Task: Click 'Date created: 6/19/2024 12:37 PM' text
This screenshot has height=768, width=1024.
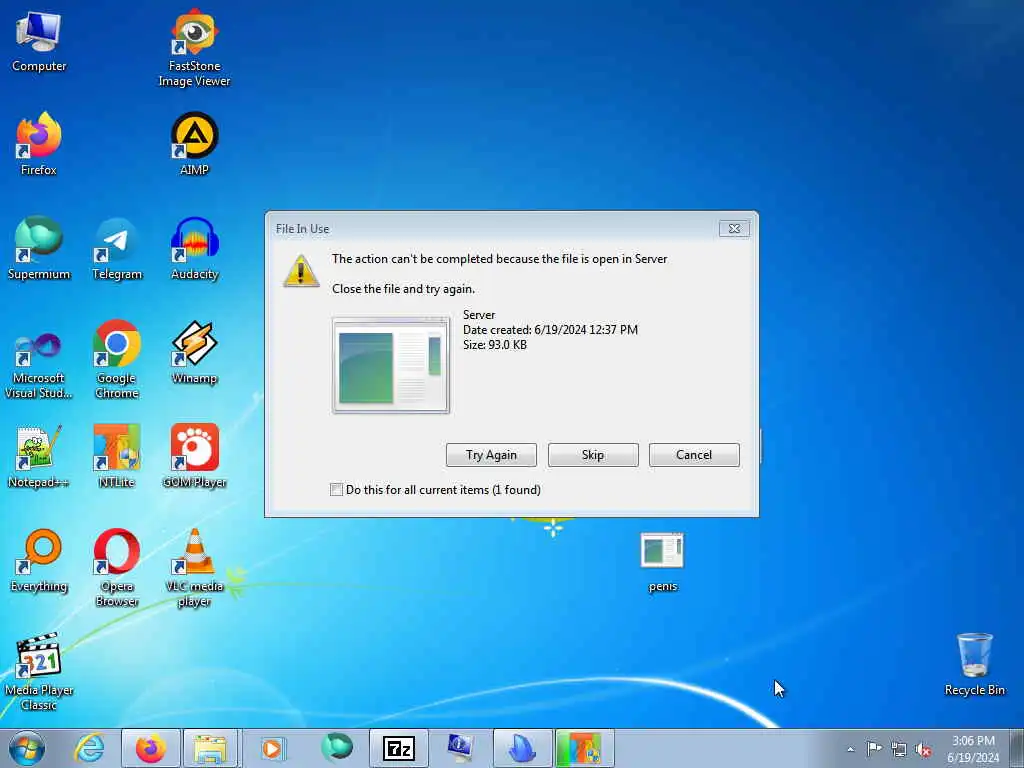Action: point(550,330)
